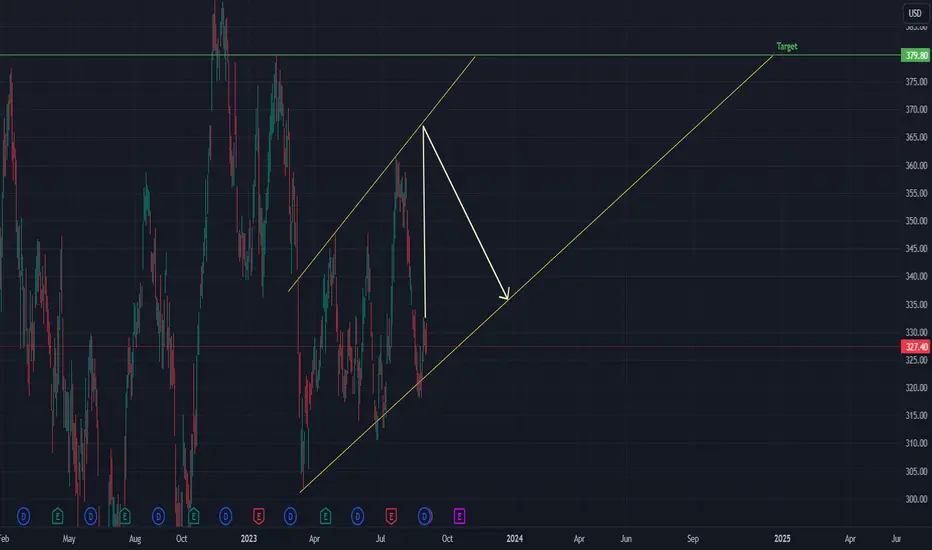
Task: Click the '320.00' price axis value
Action: (916, 388)
